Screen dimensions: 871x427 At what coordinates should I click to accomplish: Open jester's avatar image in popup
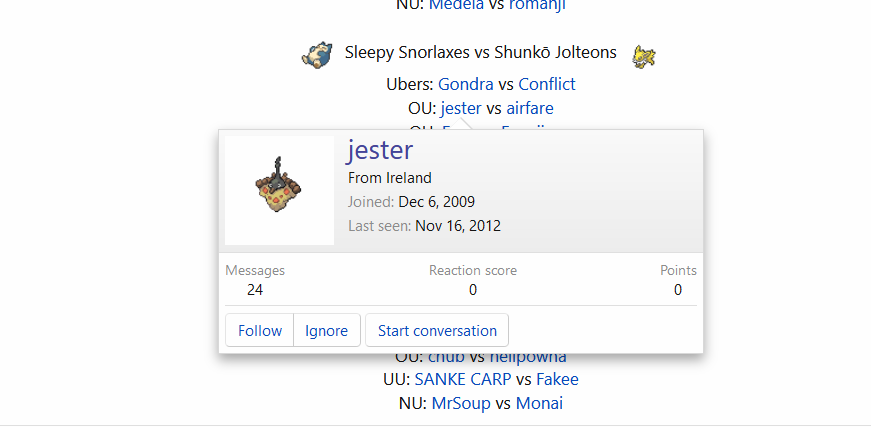[x=279, y=190]
